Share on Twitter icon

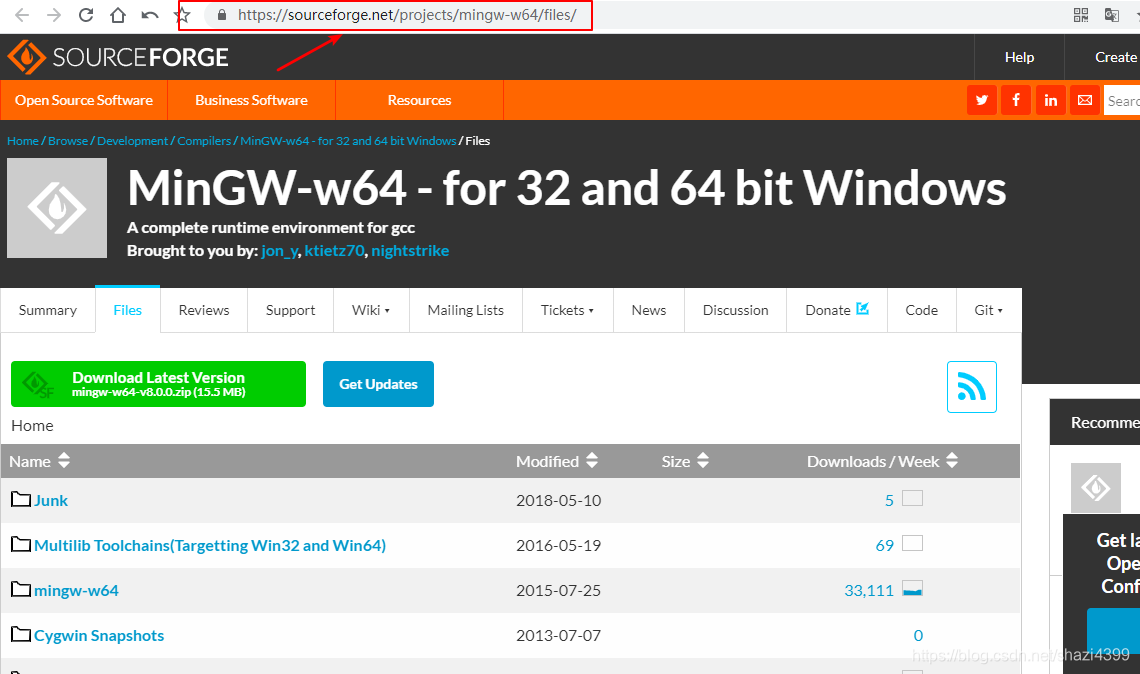point(982,100)
